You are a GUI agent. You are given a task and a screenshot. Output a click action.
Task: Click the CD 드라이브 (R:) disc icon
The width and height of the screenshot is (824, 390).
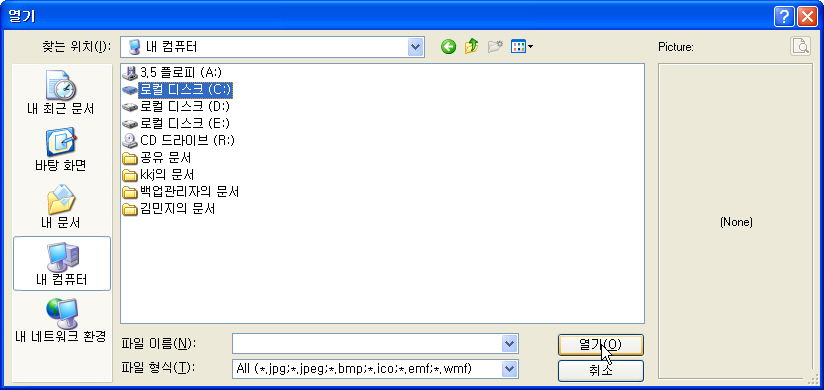[129, 140]
